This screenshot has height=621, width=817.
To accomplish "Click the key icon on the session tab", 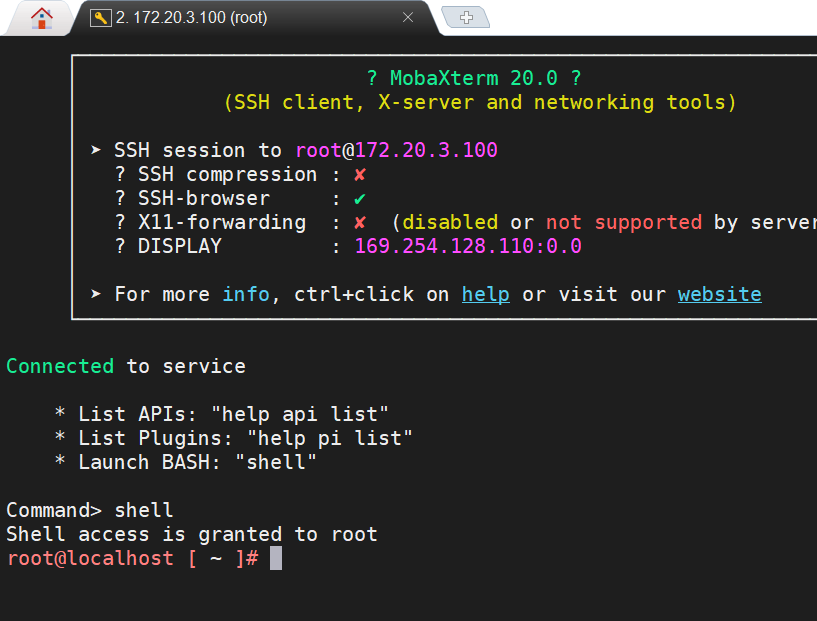I will click(x=101, y=18).
